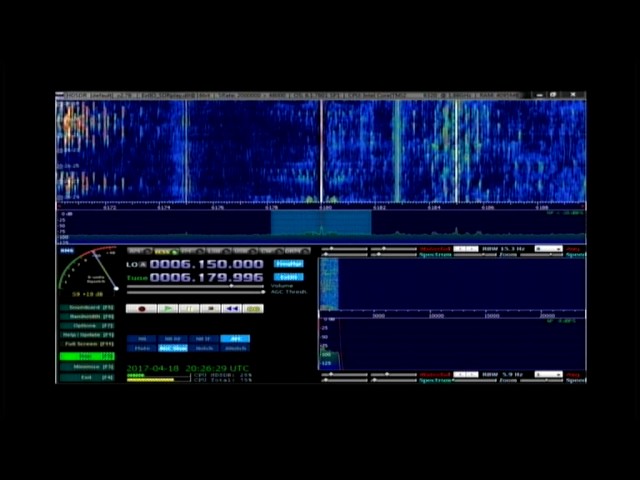Click the LO frequency display 0006.150.000
Image resolution: width=640 pixels, height=480 pixels.
(x=207, y=264)
